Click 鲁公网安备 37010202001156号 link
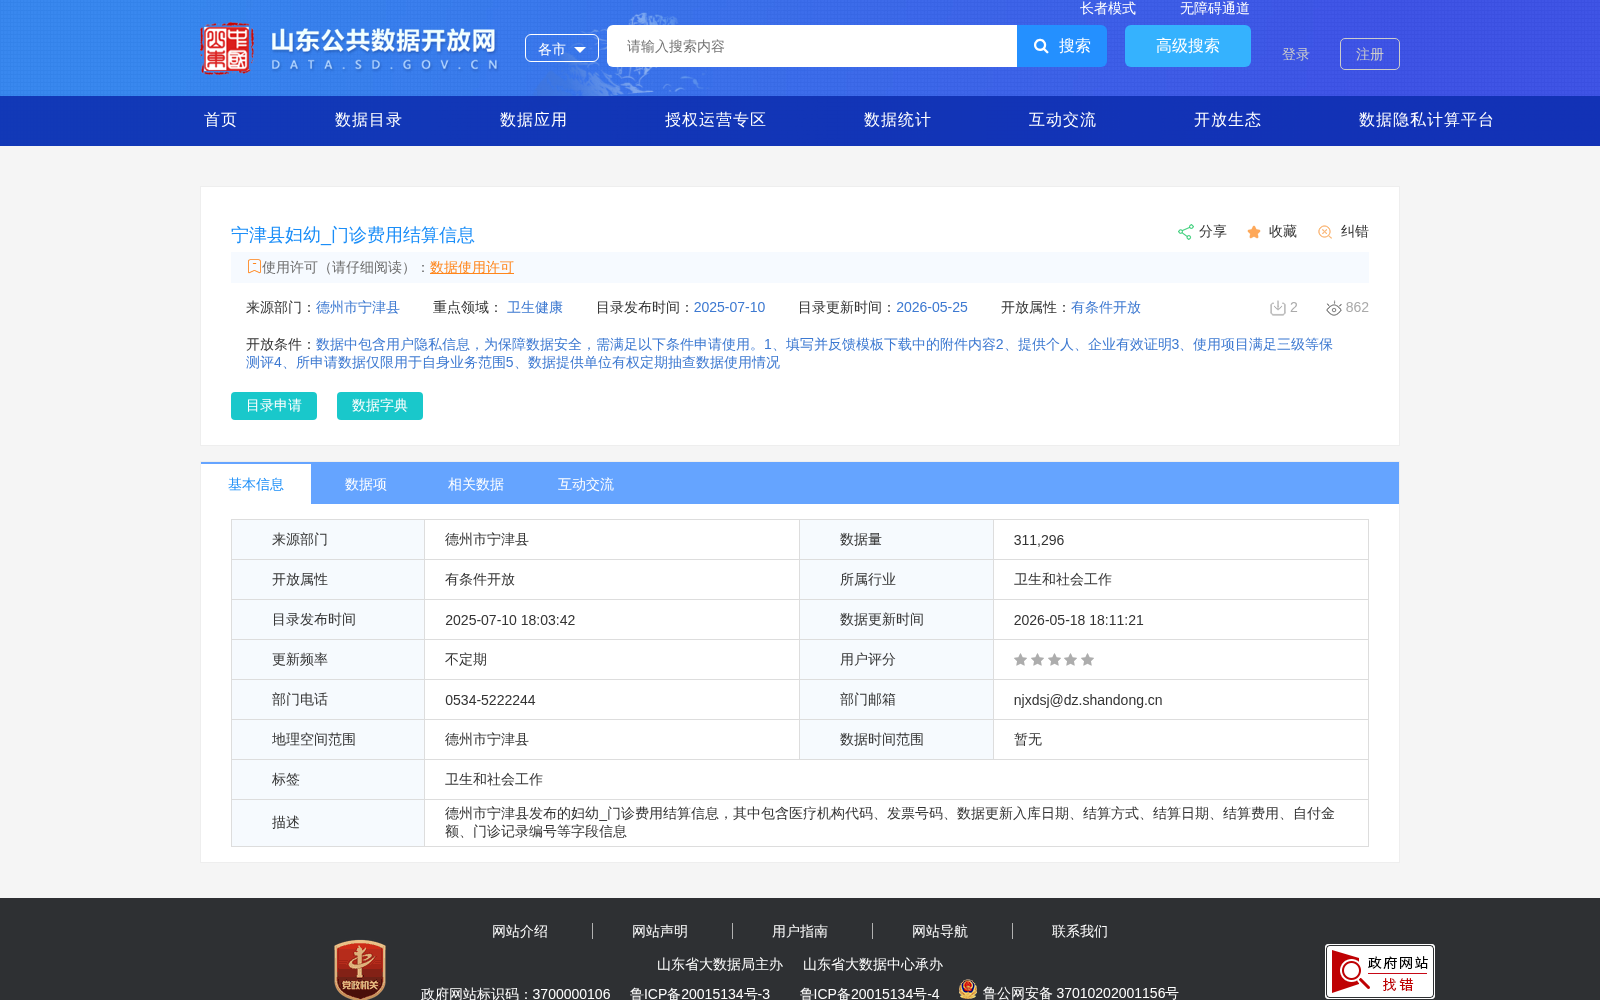The width and height of the screenshot is (1600, 1000). click(x=1081, y=993)
